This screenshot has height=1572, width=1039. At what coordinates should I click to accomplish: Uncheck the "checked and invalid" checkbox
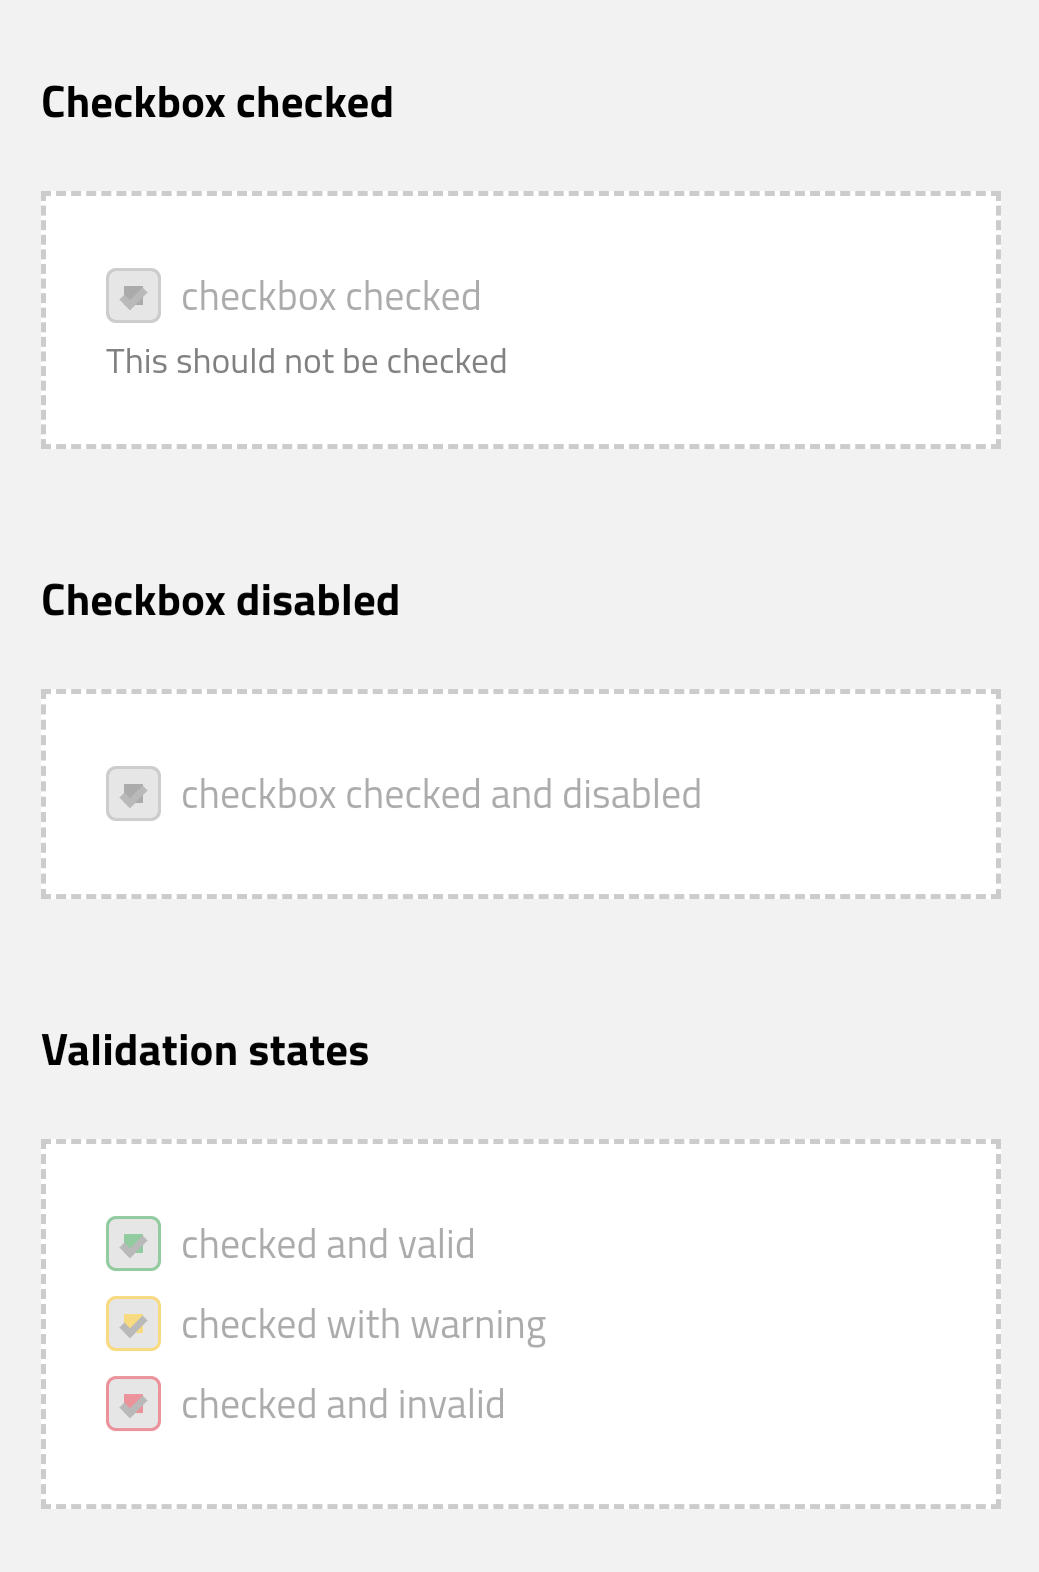[x=133, y=1403]
